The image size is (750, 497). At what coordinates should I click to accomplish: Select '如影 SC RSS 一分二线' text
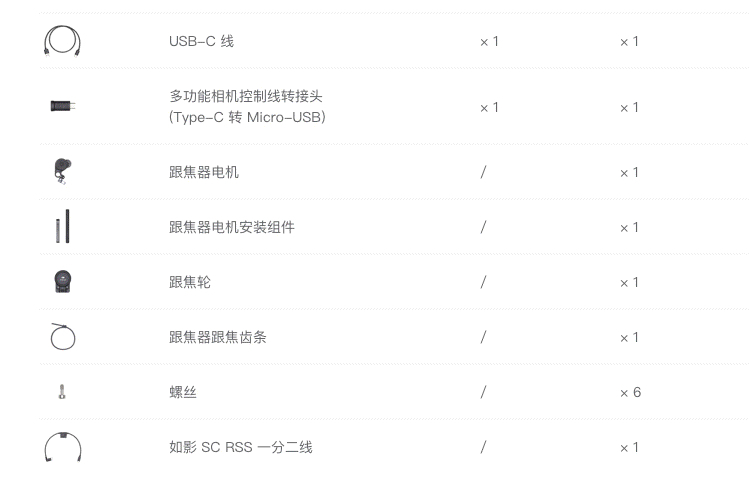241,447
